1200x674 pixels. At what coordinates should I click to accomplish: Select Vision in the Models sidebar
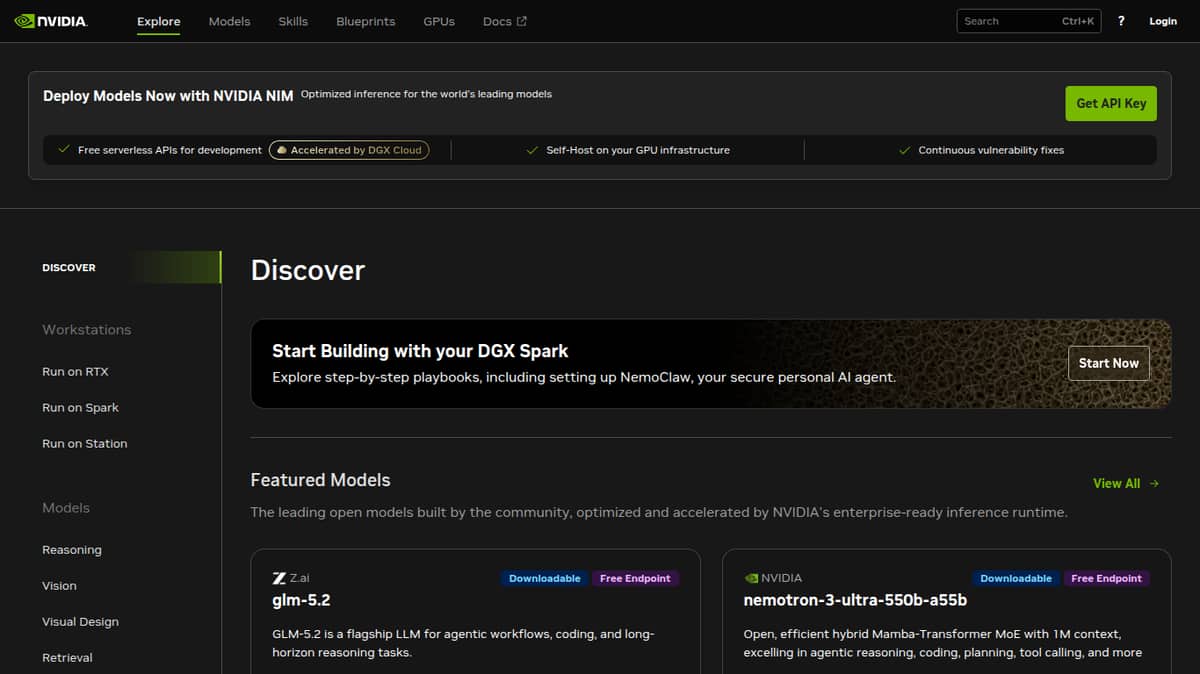pyautogui.click(x=59, y=586)
